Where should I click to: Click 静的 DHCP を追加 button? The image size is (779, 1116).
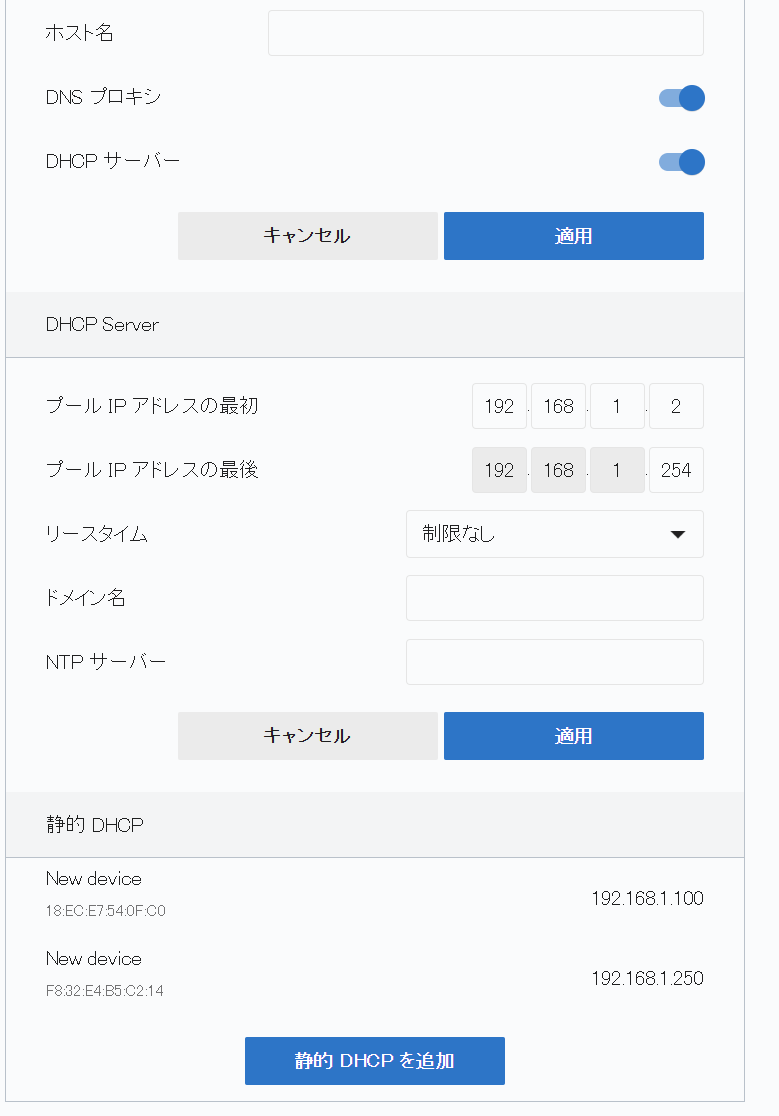(374, 1061)
